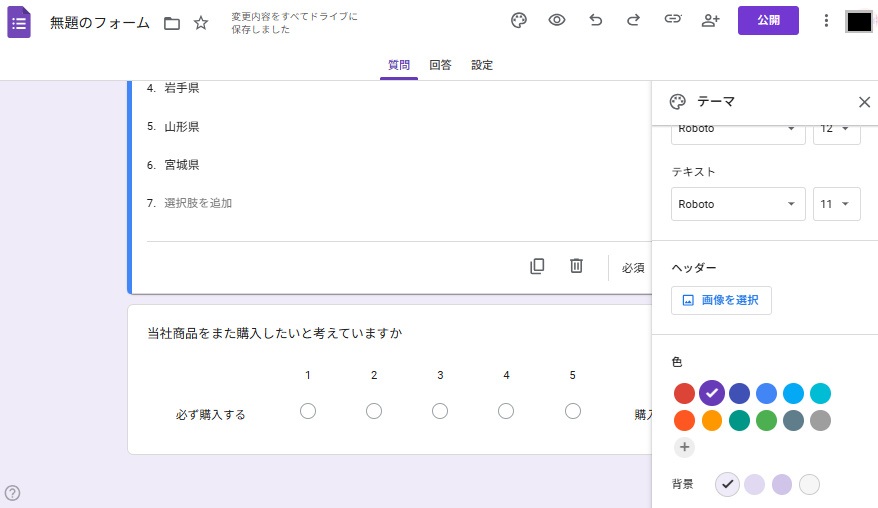
Task: Click the redo arrow icon
Action: pyautogui.click(x=633, y=21)
